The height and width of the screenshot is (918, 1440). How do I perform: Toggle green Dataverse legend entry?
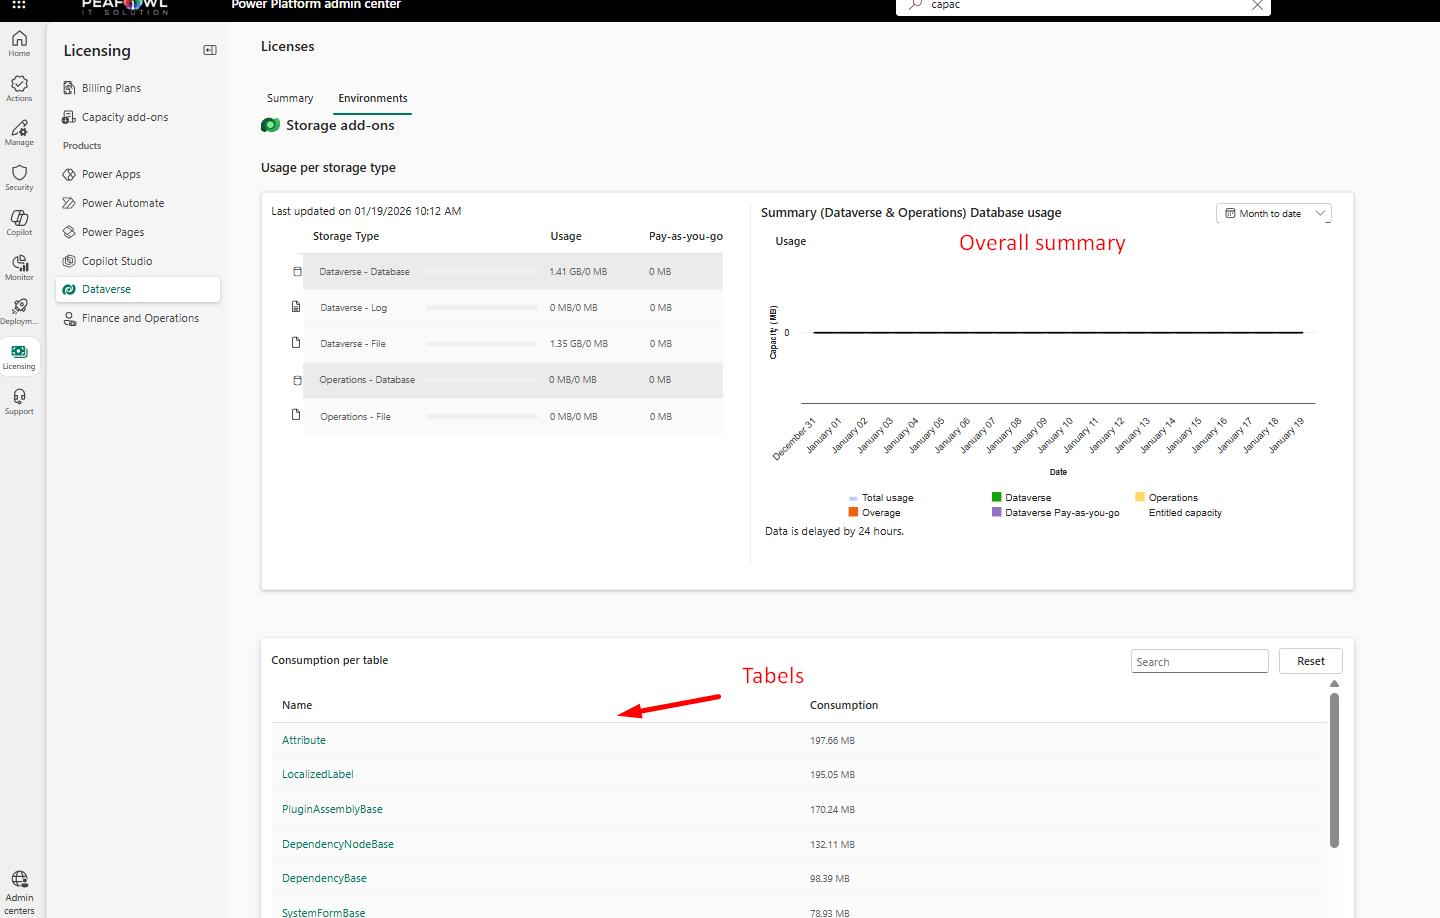(x=1021, y=498)
